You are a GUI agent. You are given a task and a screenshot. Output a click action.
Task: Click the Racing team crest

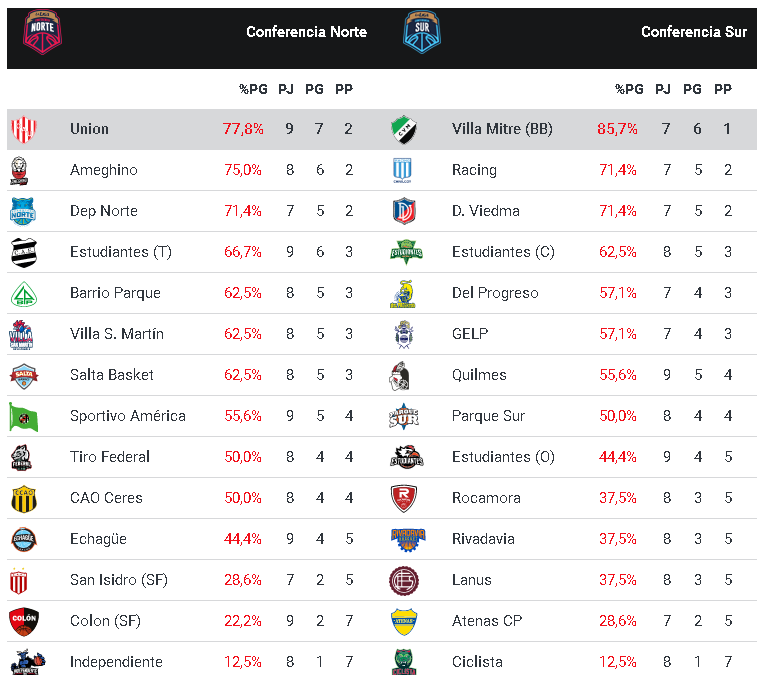pyautogui.click(x=404, y=170)
